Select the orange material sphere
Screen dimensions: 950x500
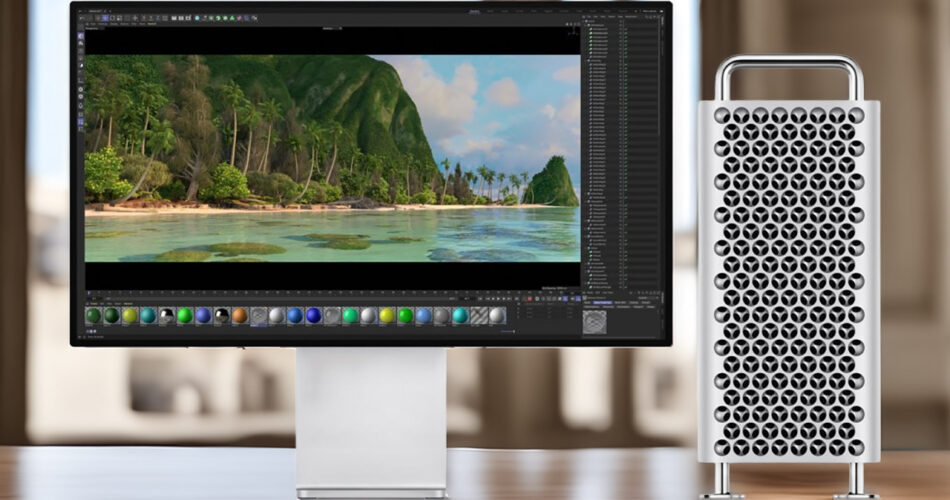click(x=239, y=315)
